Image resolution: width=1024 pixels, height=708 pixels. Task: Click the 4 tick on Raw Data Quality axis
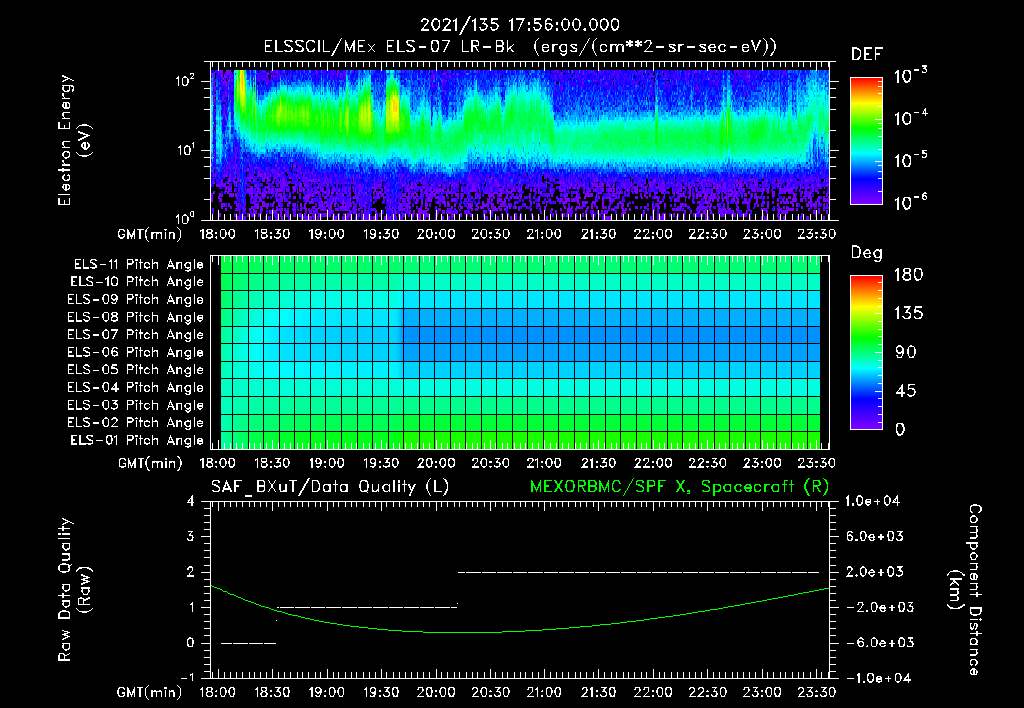click(191, 501)
